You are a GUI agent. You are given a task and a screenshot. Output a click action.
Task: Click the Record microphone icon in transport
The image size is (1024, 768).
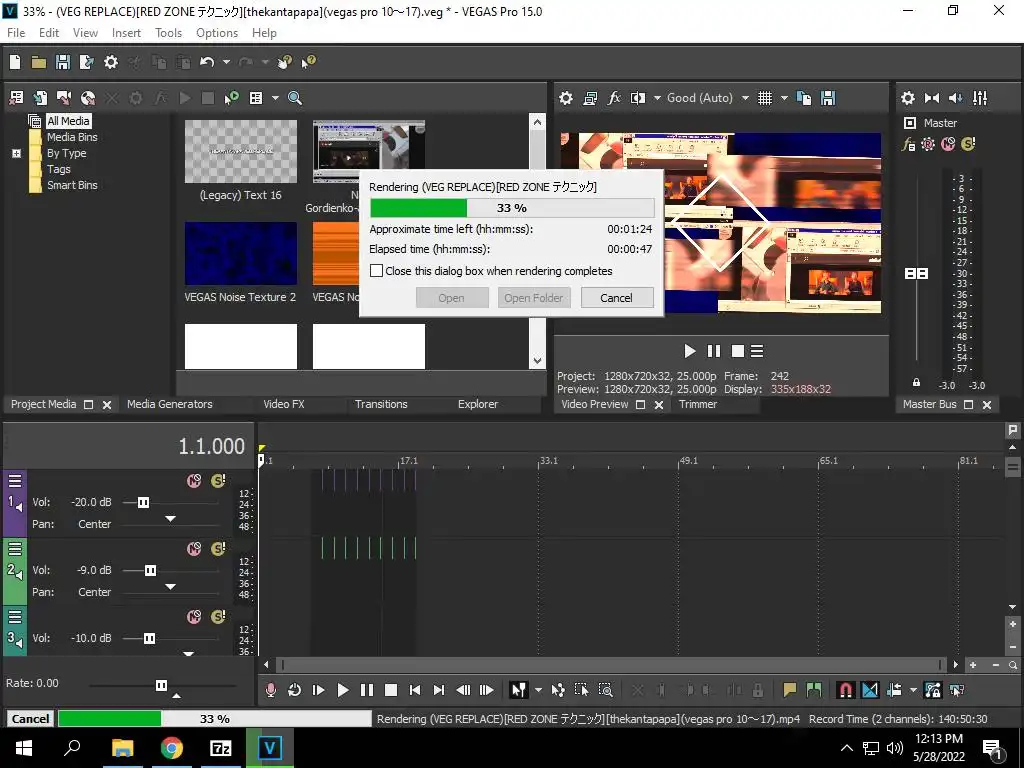[x=270, y=690]
